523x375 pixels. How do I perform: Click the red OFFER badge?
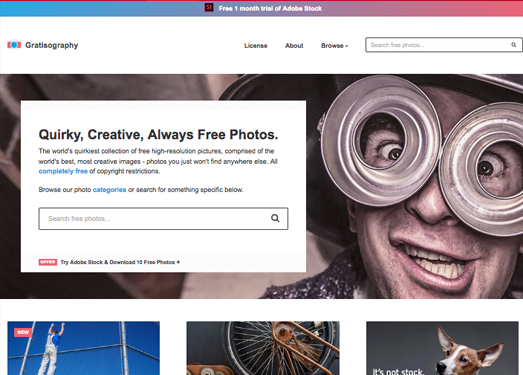pyautogui.click(x=48, y=262)
